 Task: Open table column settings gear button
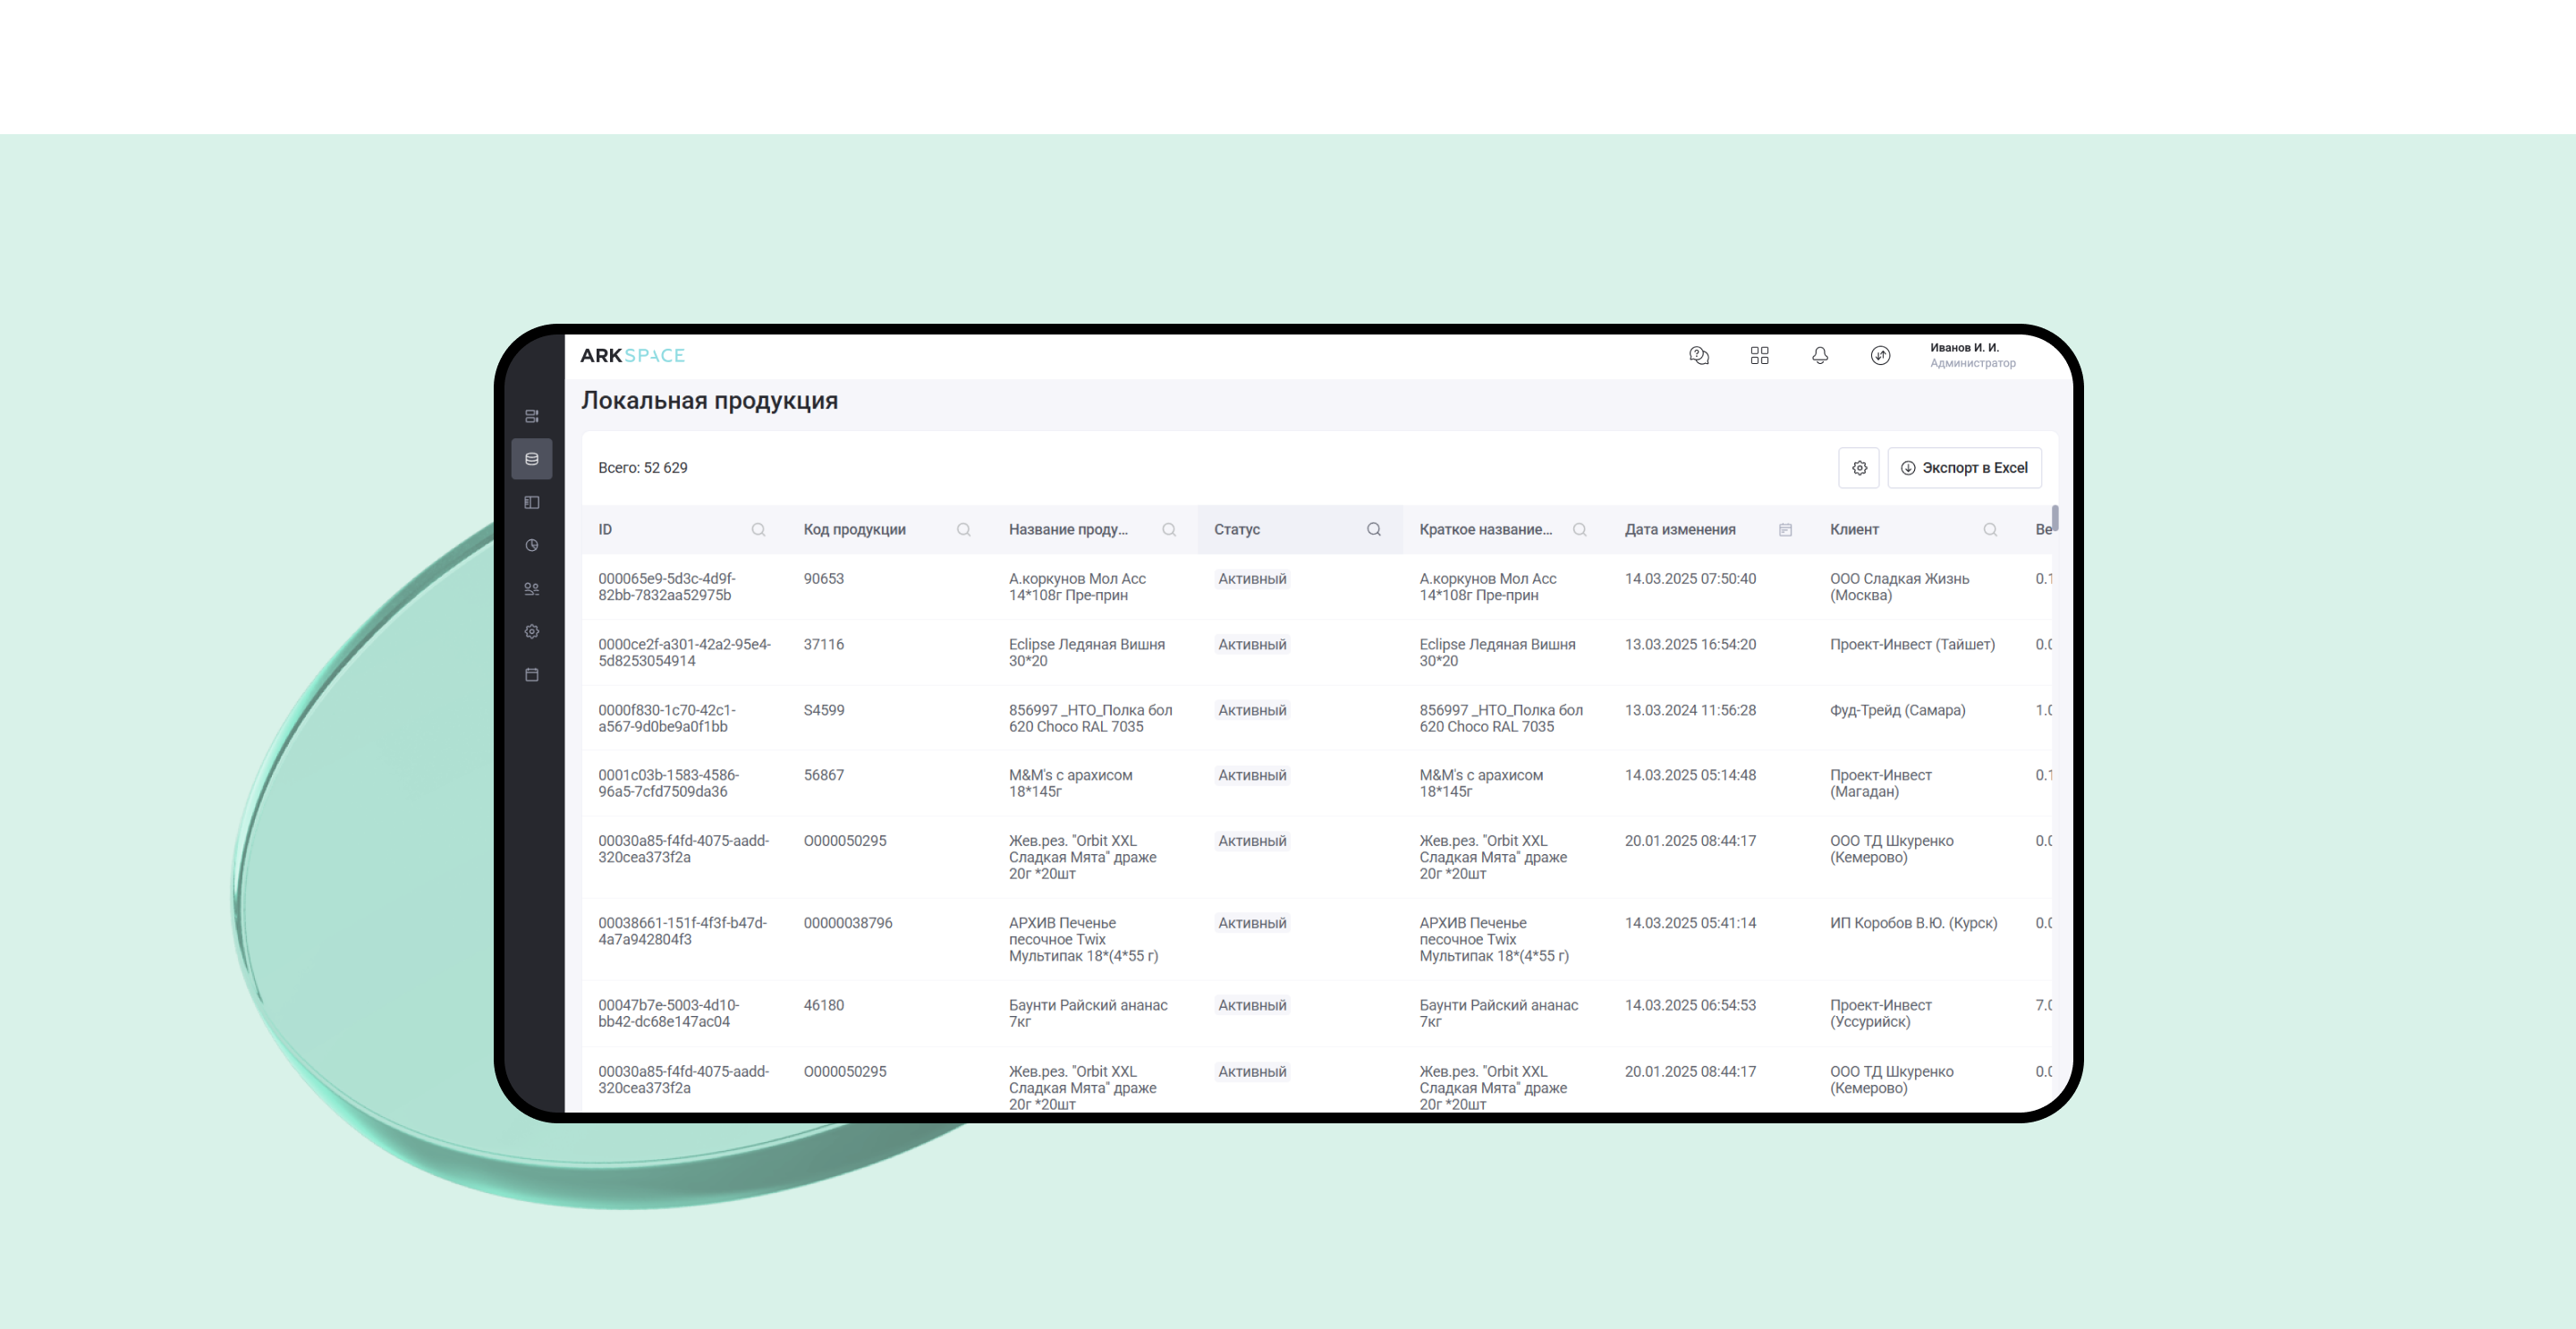[x=1859, y=468]
